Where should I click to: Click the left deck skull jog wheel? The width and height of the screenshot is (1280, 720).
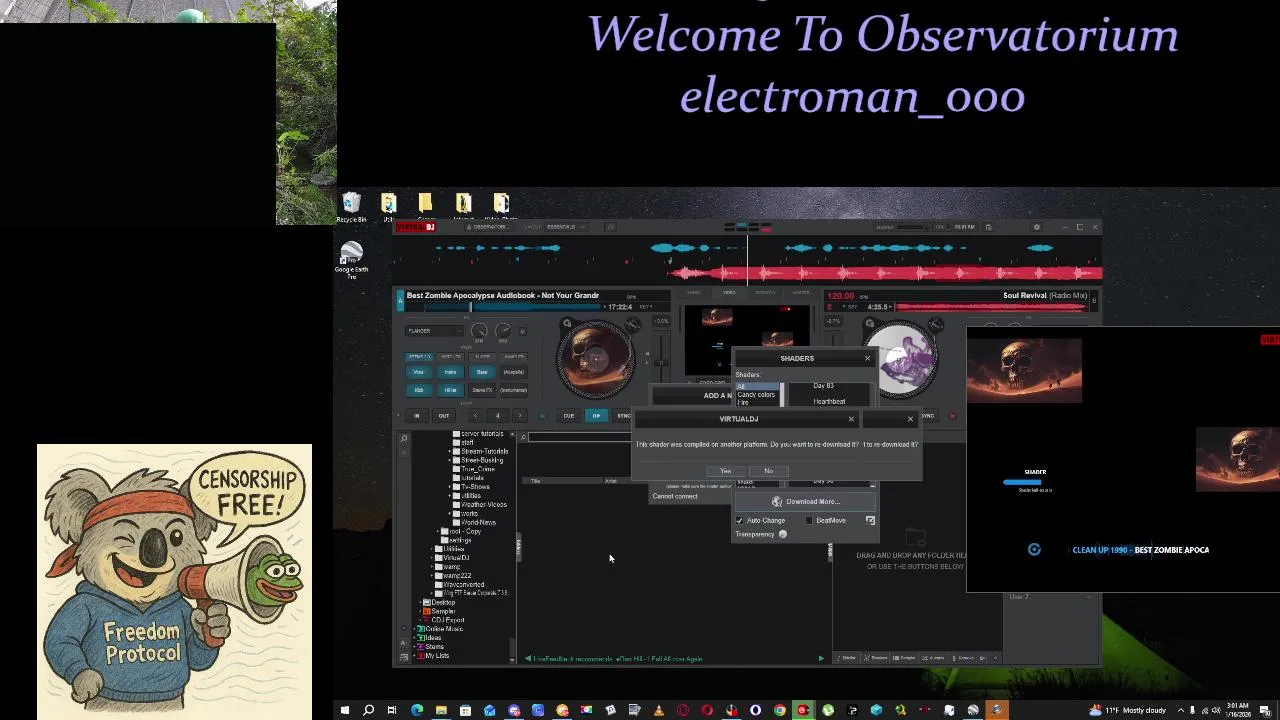pyautogui.click(x=595, y=359)
